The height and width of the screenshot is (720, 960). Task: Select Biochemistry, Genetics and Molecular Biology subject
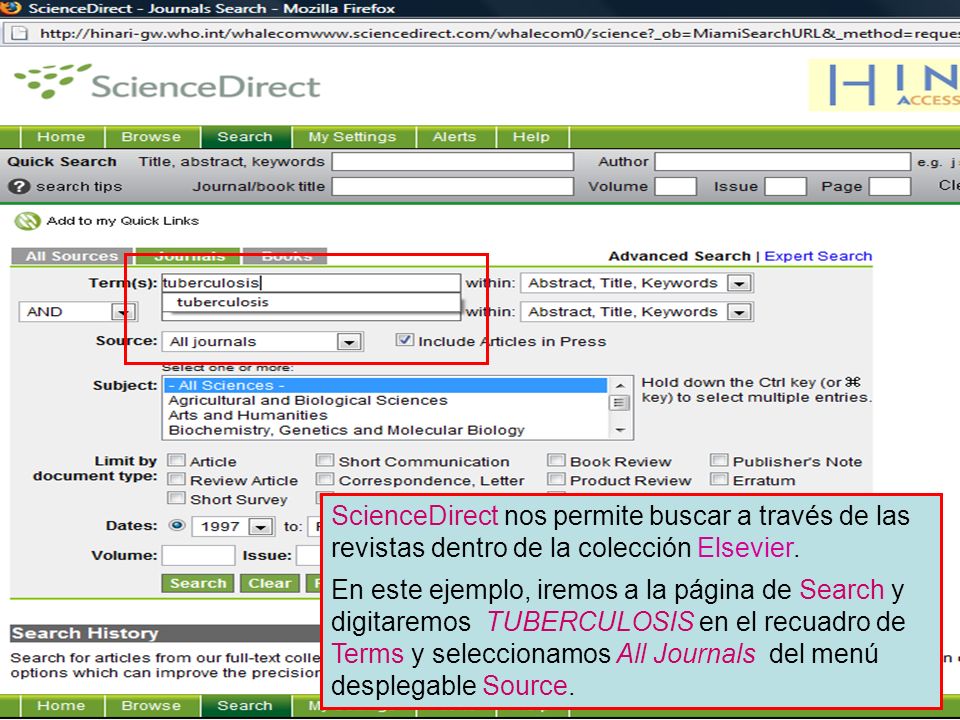click(386, 430)
